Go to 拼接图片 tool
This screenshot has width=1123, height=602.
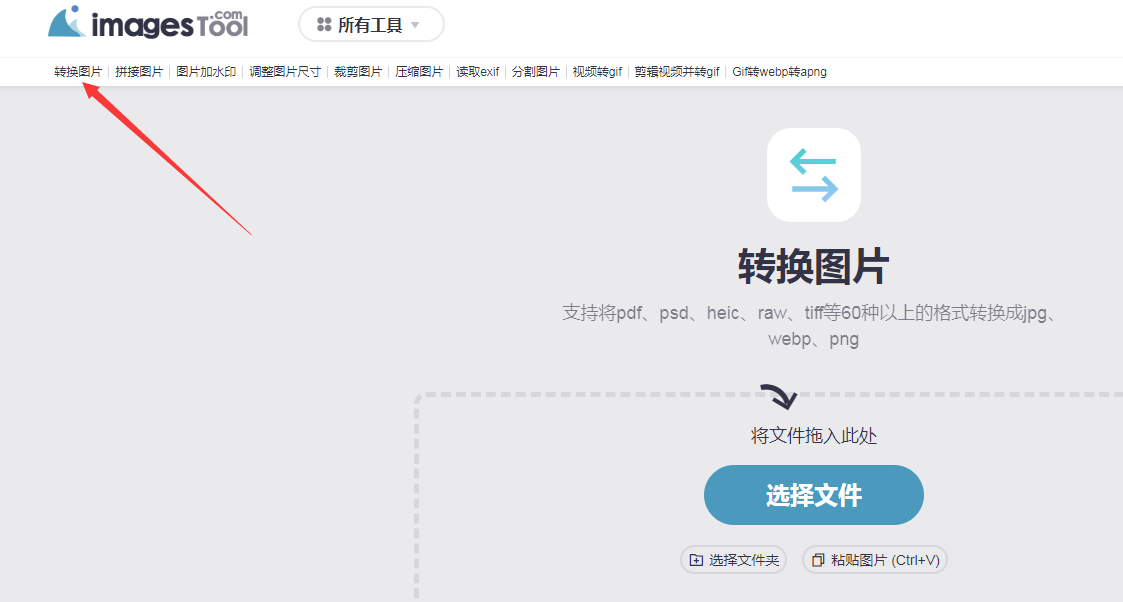pos(139,72)
